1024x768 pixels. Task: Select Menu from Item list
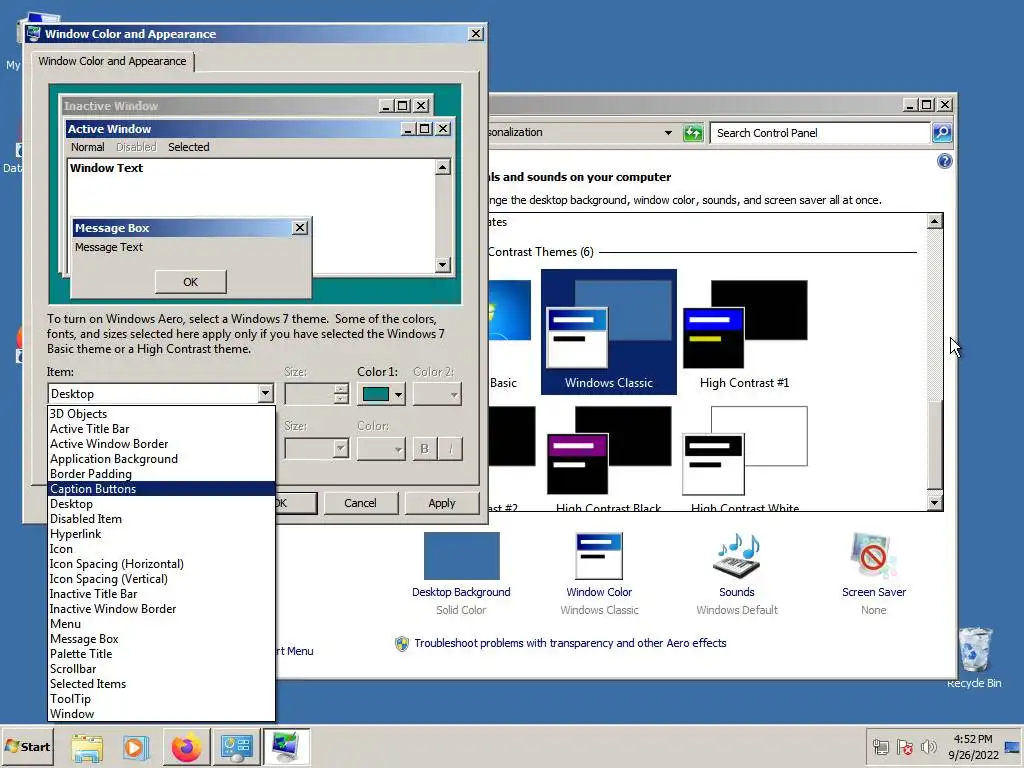[x=161, y=624]
